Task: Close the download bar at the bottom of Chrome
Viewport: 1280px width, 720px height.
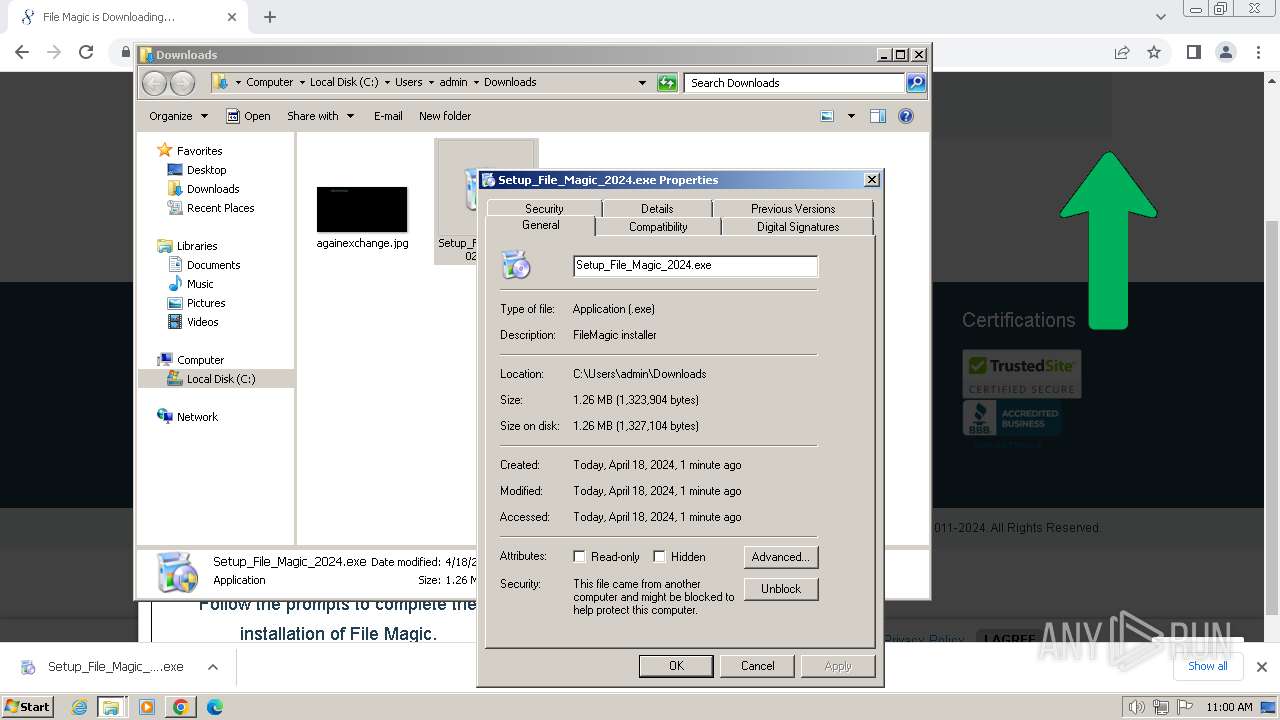Action: [1262, 666]
